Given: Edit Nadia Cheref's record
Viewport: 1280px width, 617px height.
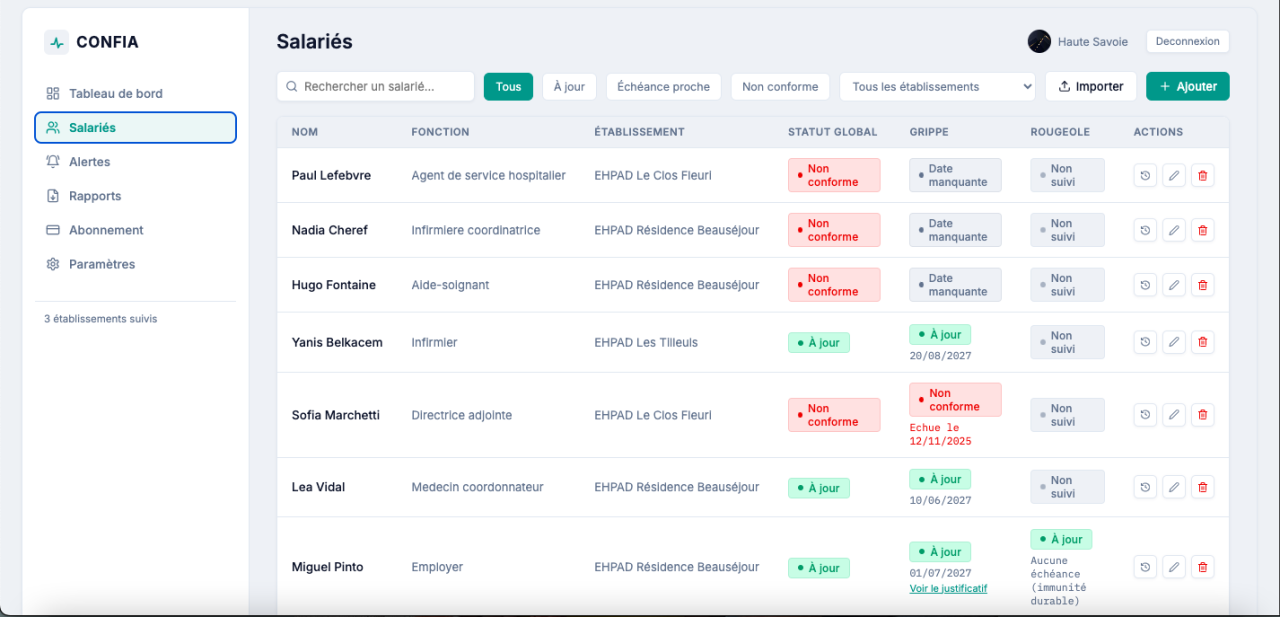Looking at the screenshot, I should [x=1174, y=230].
